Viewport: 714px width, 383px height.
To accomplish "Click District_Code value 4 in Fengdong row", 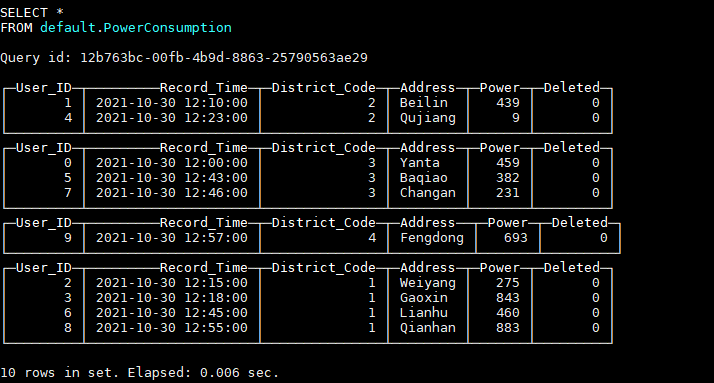I will pos(372,238).
